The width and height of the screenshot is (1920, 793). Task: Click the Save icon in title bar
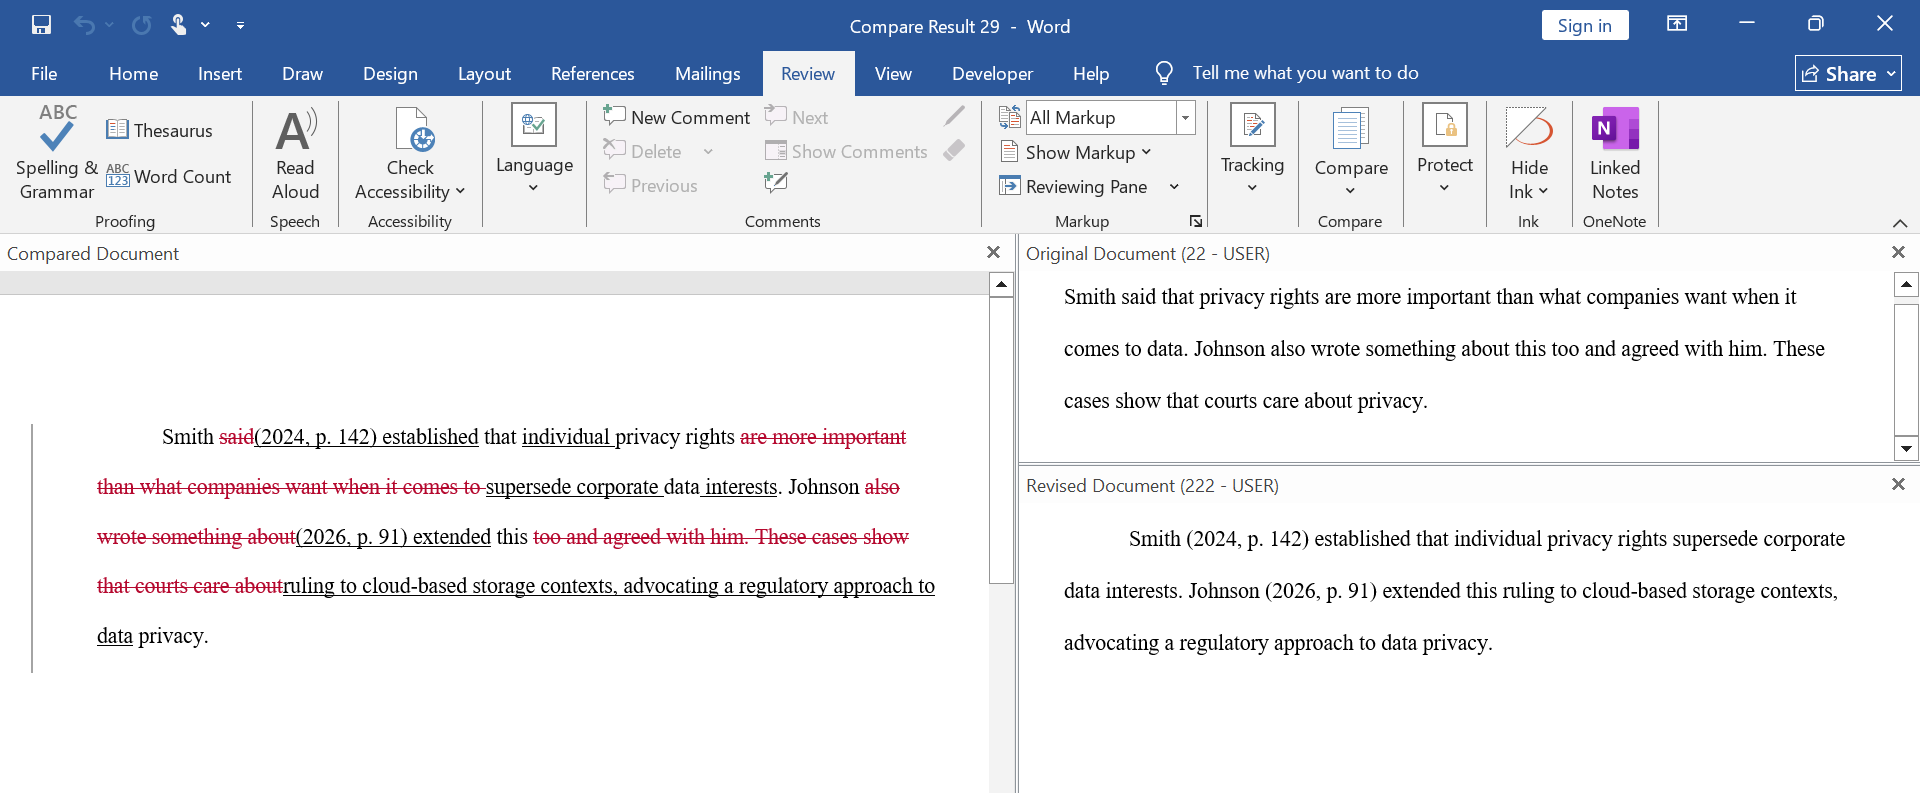pos(41,25)
